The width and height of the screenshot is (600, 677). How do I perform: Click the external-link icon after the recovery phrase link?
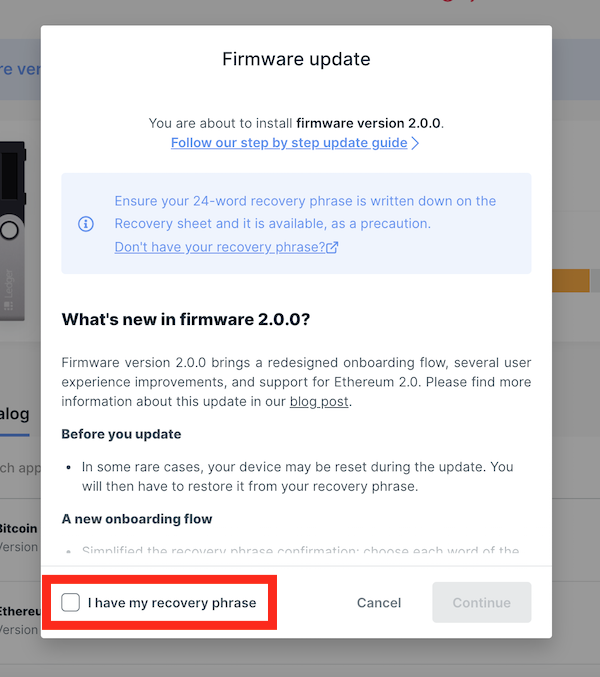pyautogui.click(x=332, y=247)
